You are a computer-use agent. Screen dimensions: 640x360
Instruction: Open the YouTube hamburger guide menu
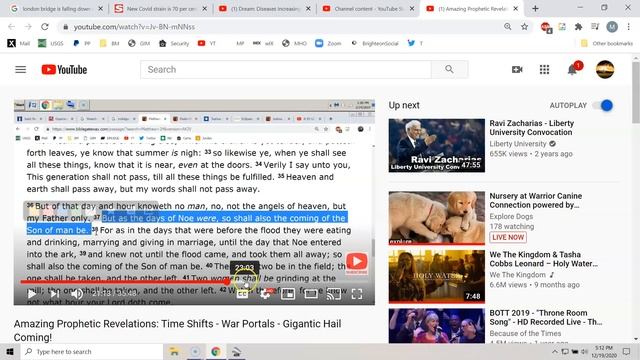[20, 69]
